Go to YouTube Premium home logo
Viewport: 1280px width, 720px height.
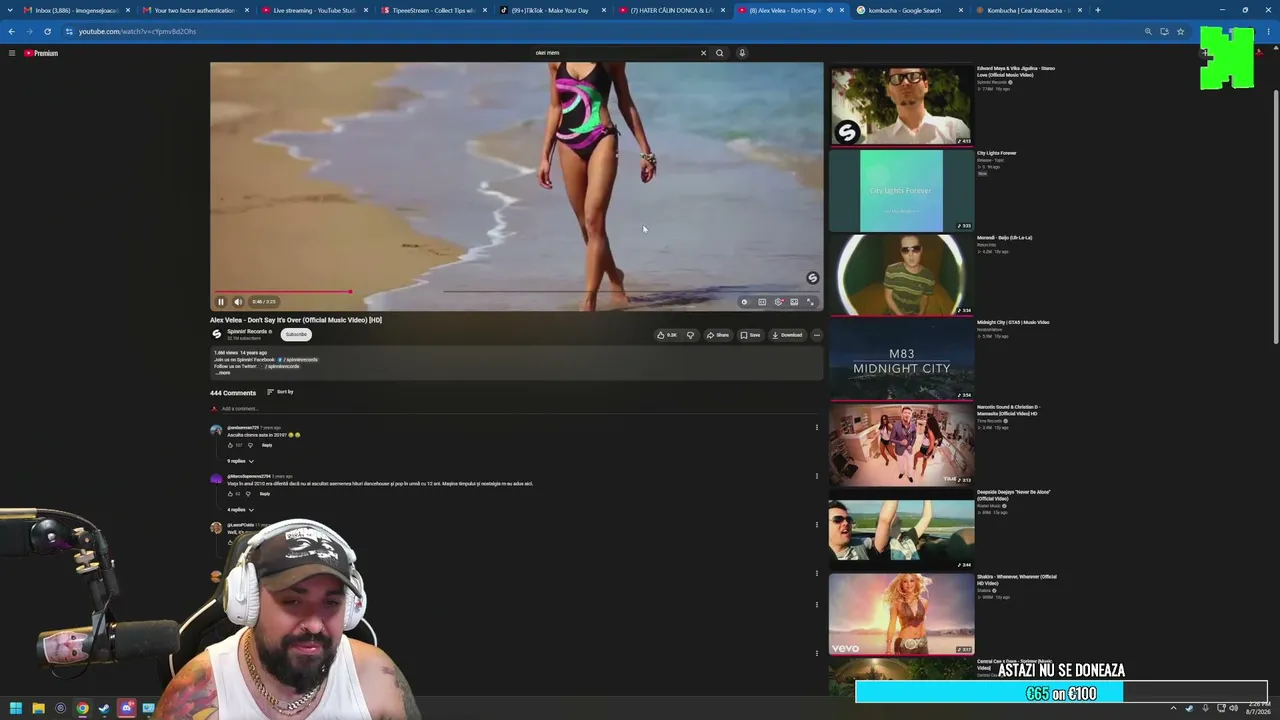[x=41, y=53]
